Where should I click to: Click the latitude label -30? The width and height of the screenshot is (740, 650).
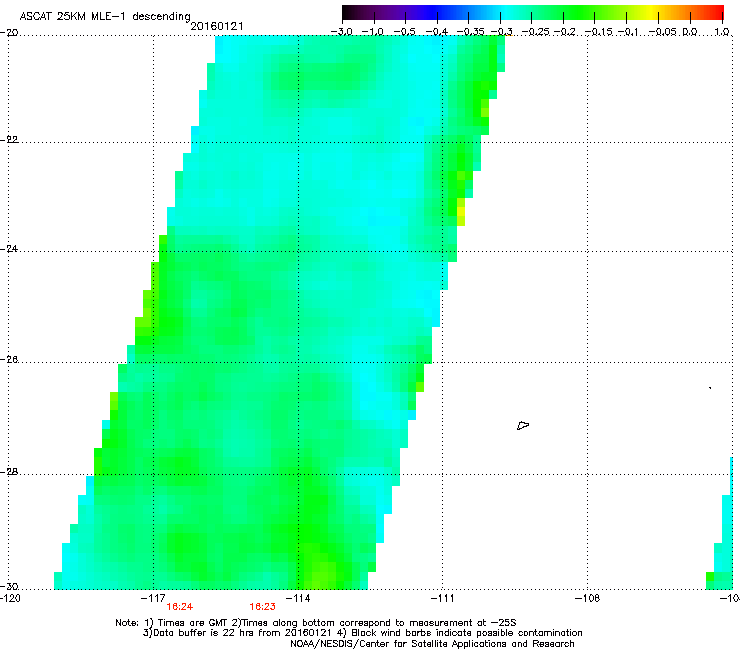(9, 586)
